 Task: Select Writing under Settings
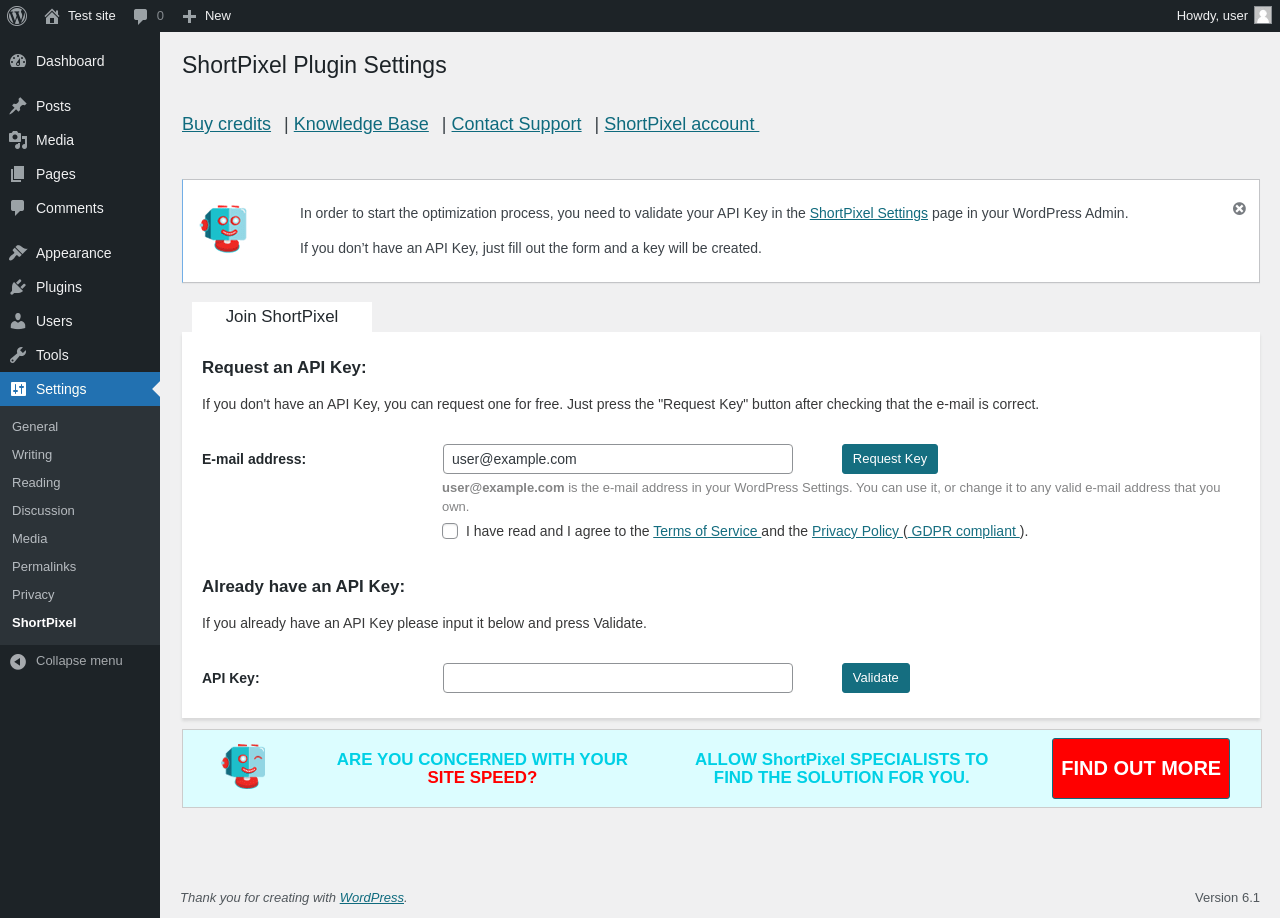[x=80, y=455]
